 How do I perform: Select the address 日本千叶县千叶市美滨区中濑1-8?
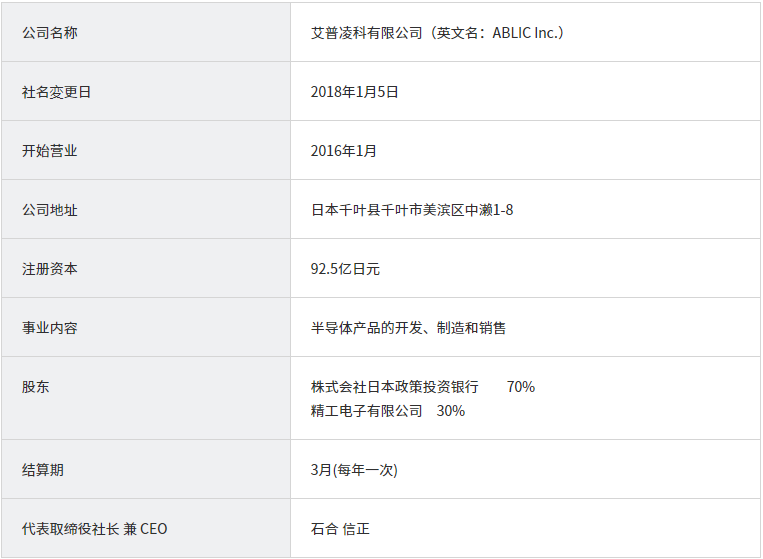point(412,210)
